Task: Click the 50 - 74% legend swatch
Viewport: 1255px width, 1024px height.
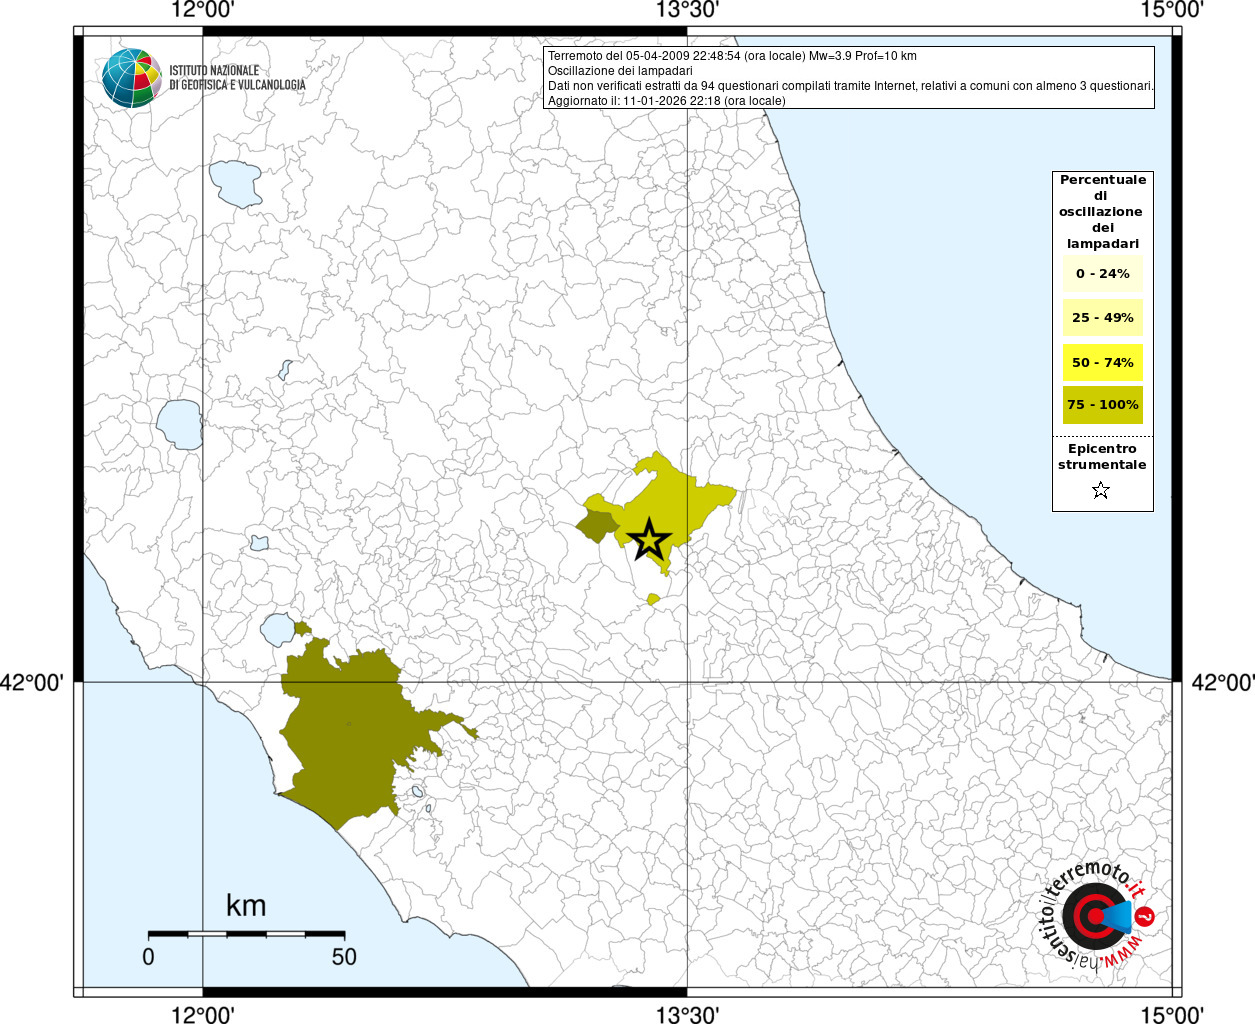Action: tap(1102, 362)
